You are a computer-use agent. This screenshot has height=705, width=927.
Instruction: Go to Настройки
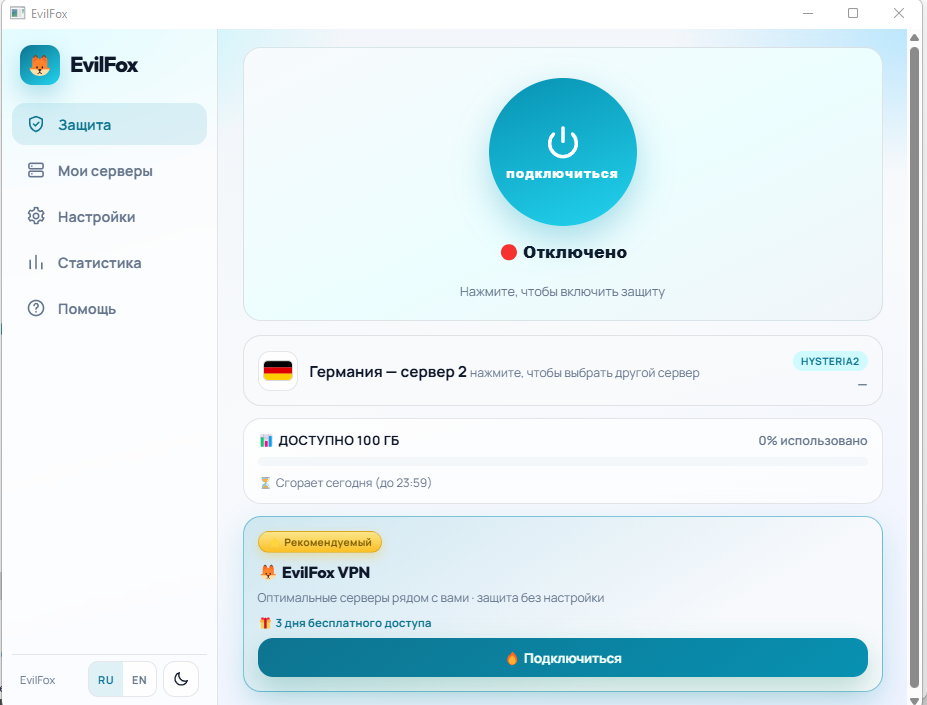(109, 216)
